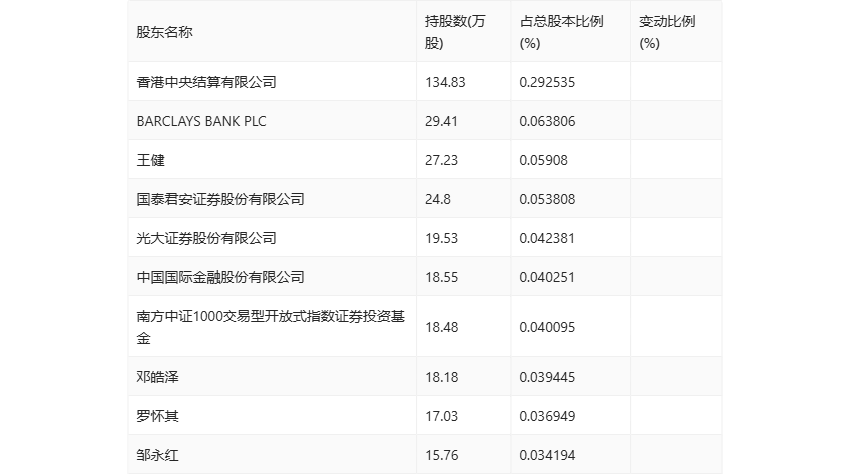
Task: Click the holding value 18.18
Action: pos(441,377)
